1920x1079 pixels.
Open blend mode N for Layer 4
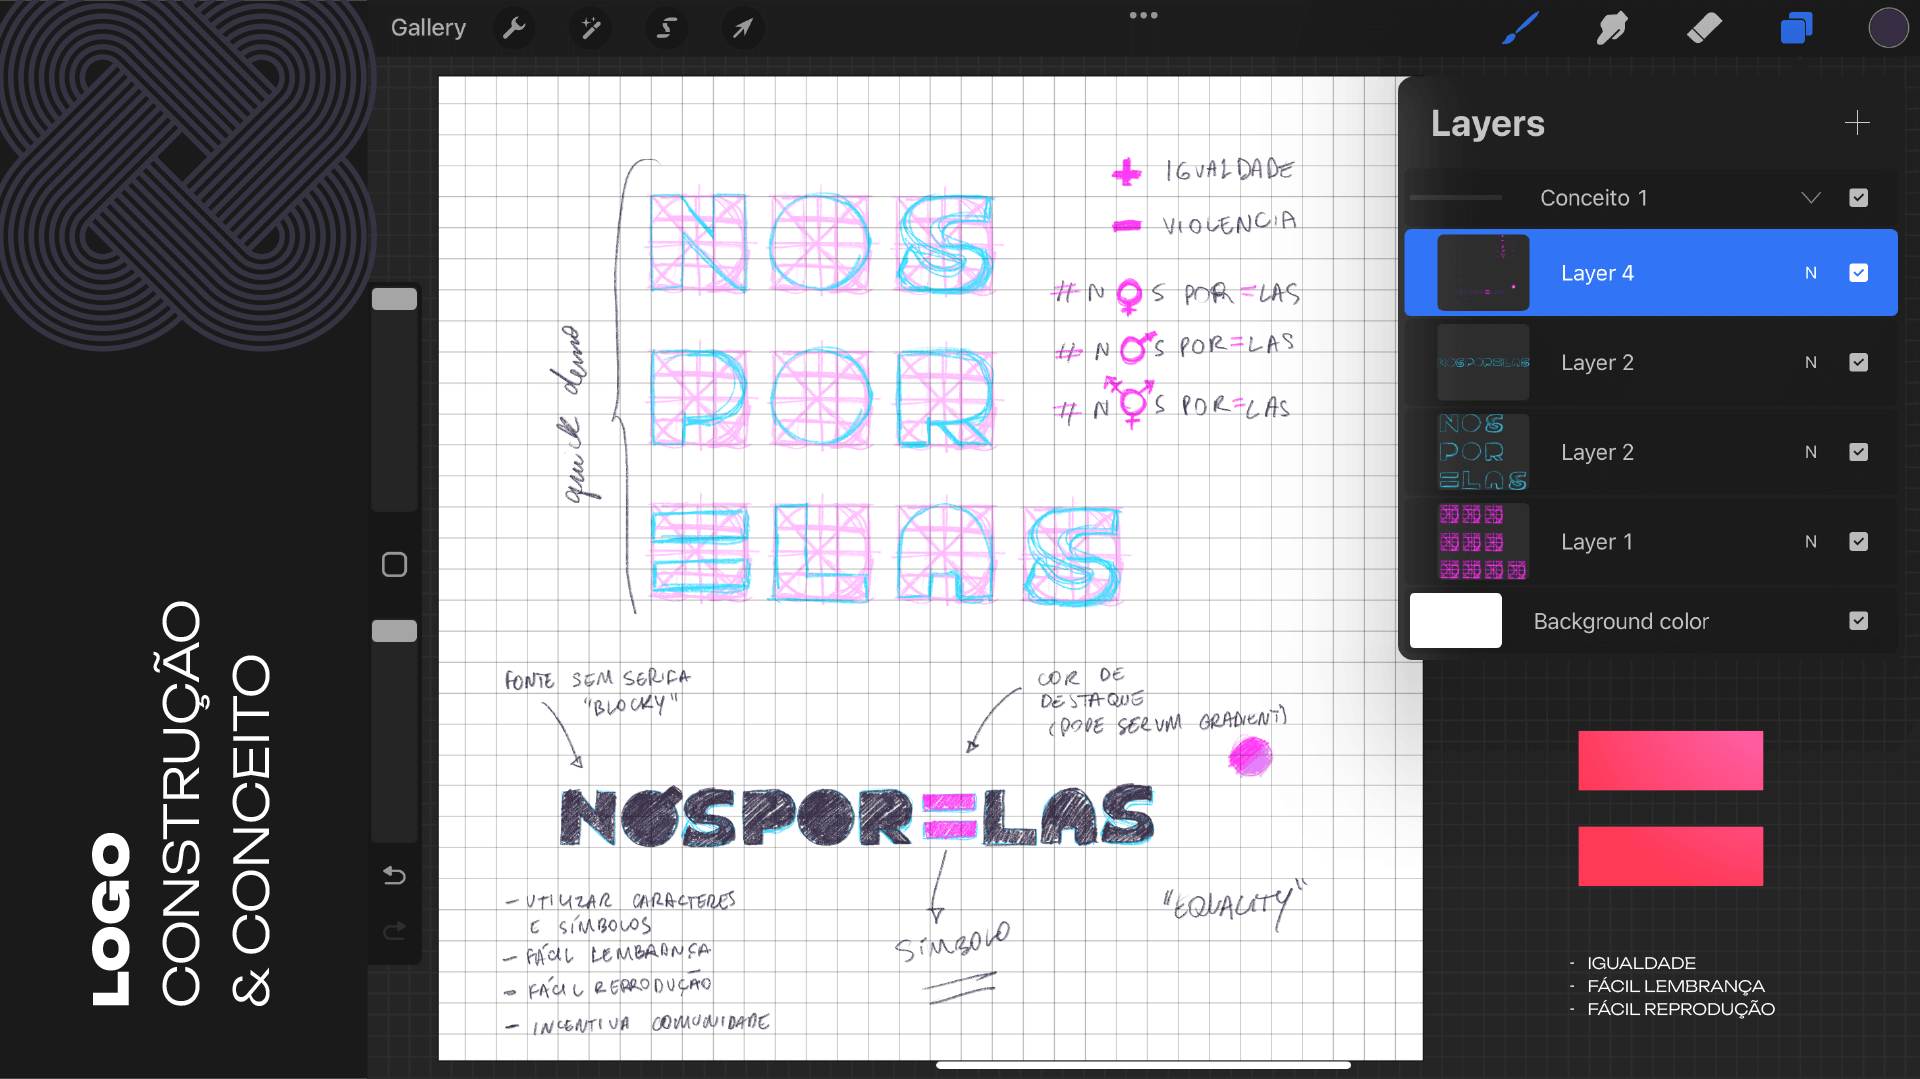pos(1811,273)
